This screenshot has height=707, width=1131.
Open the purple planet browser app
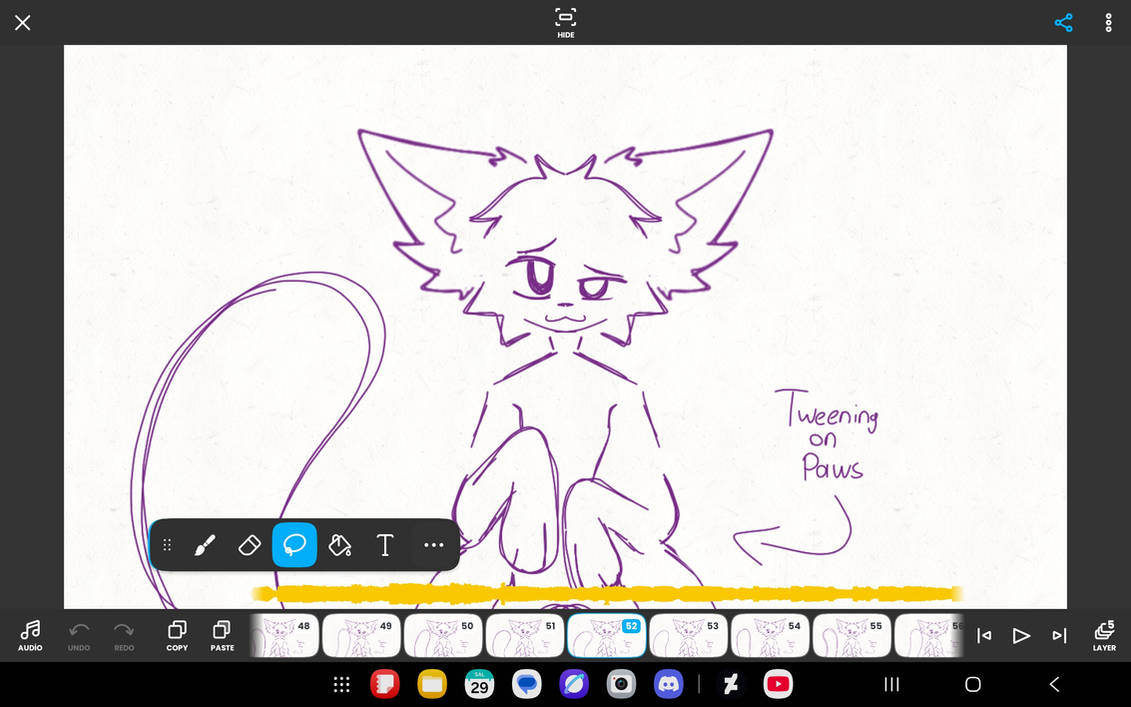[x=574, y=684]
